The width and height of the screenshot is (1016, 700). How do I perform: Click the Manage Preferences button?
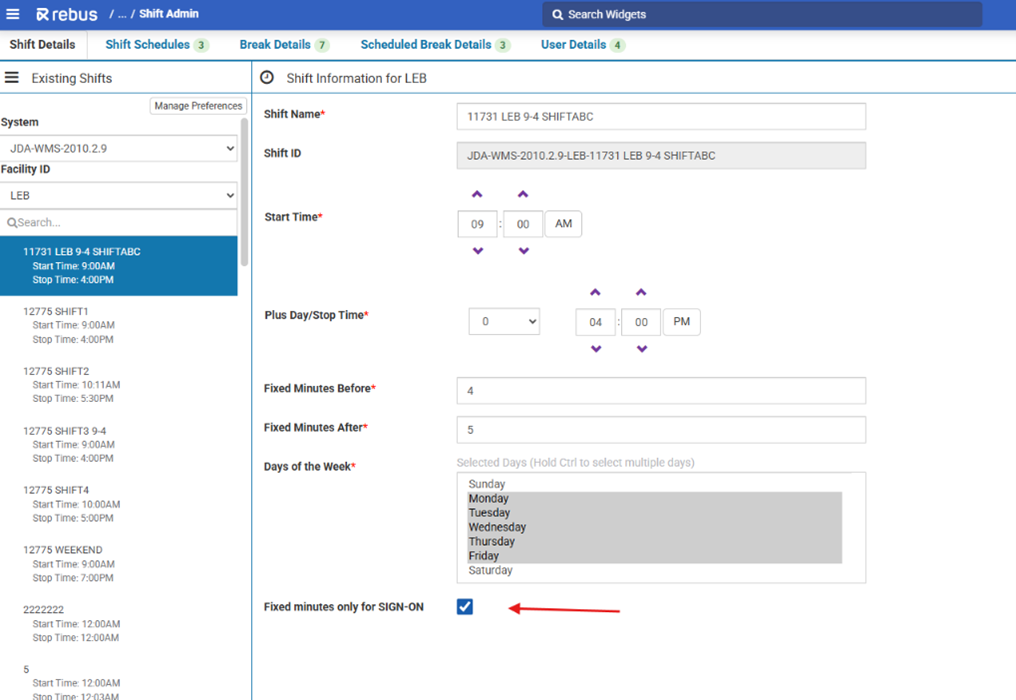[x=198, y=106]
